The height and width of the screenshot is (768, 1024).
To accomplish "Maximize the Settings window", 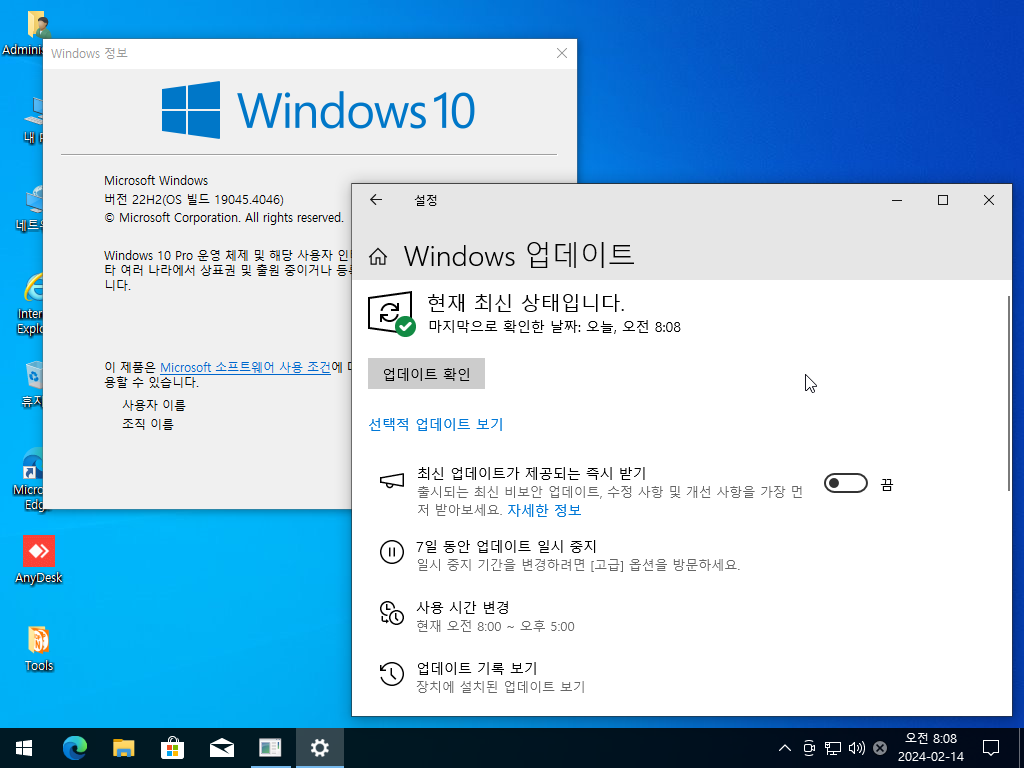I will click(x=942, y=200).
